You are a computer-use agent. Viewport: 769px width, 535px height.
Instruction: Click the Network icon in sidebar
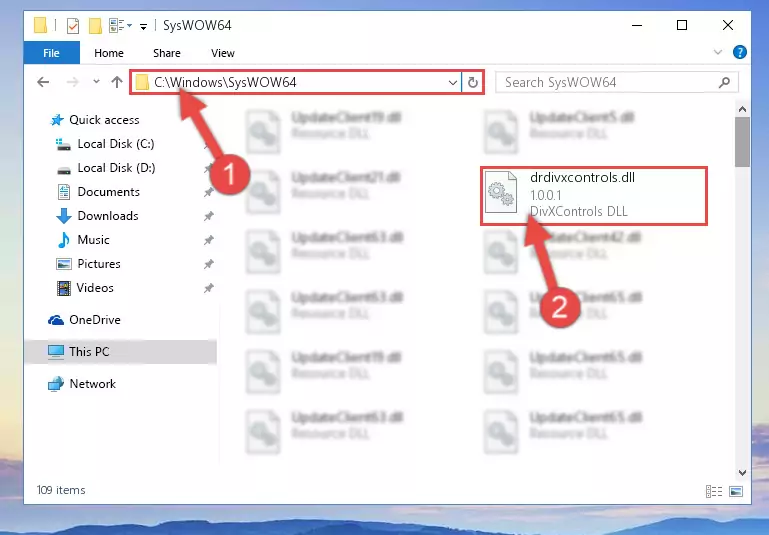56,383
